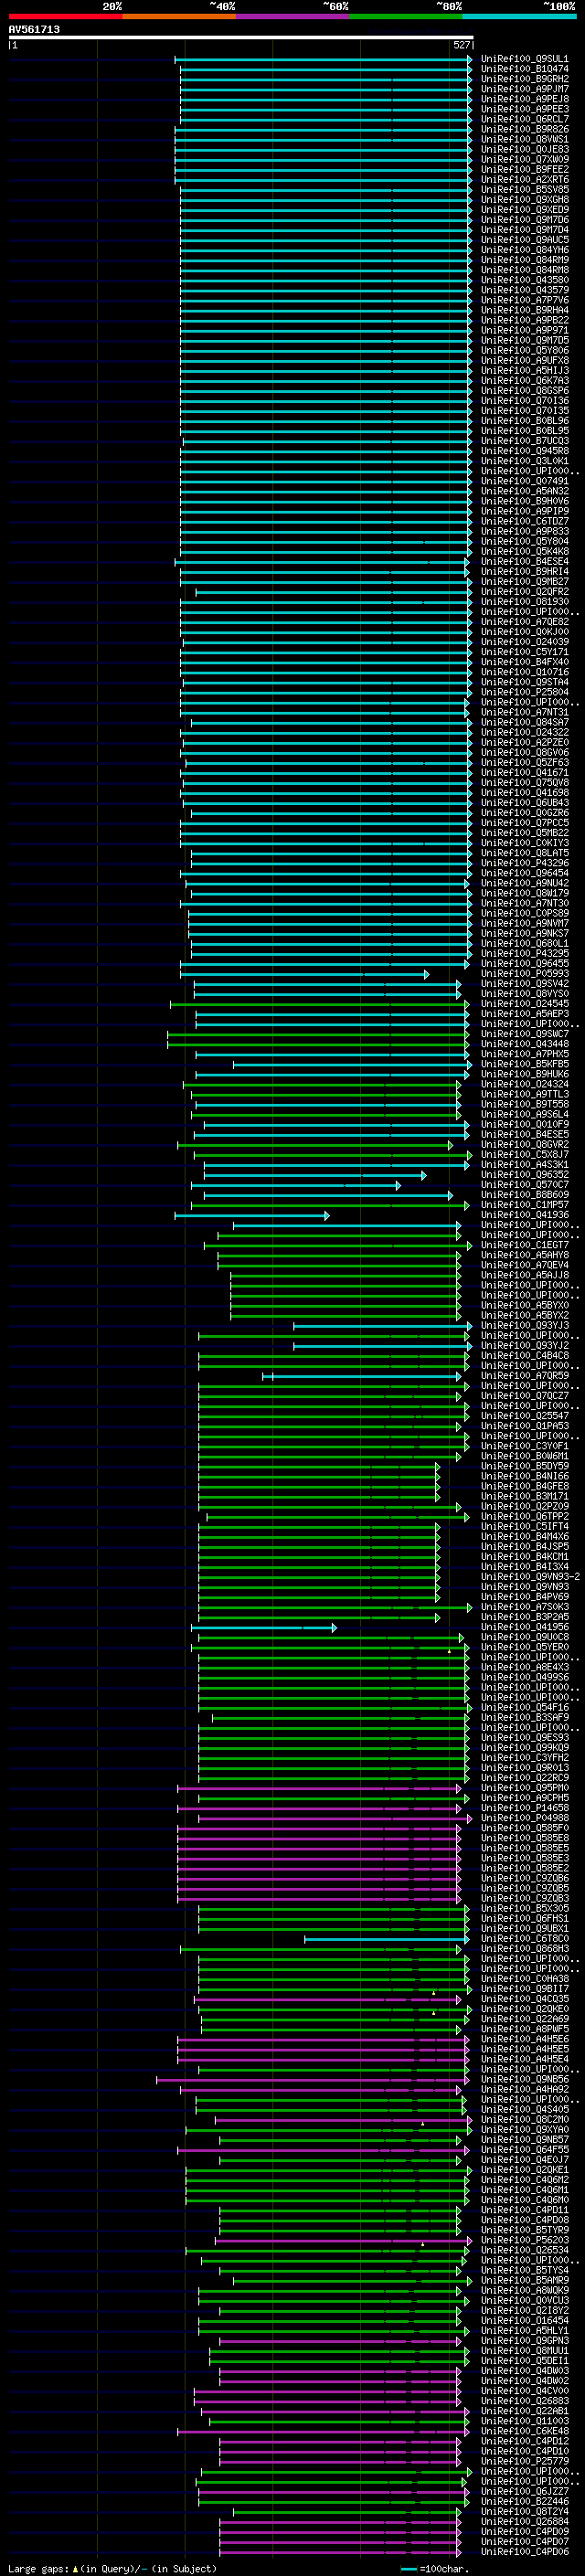Select UniRef100_Q8C2M0 entry
Viewport: 585px width, 2576px height.
click(524, 2120)
